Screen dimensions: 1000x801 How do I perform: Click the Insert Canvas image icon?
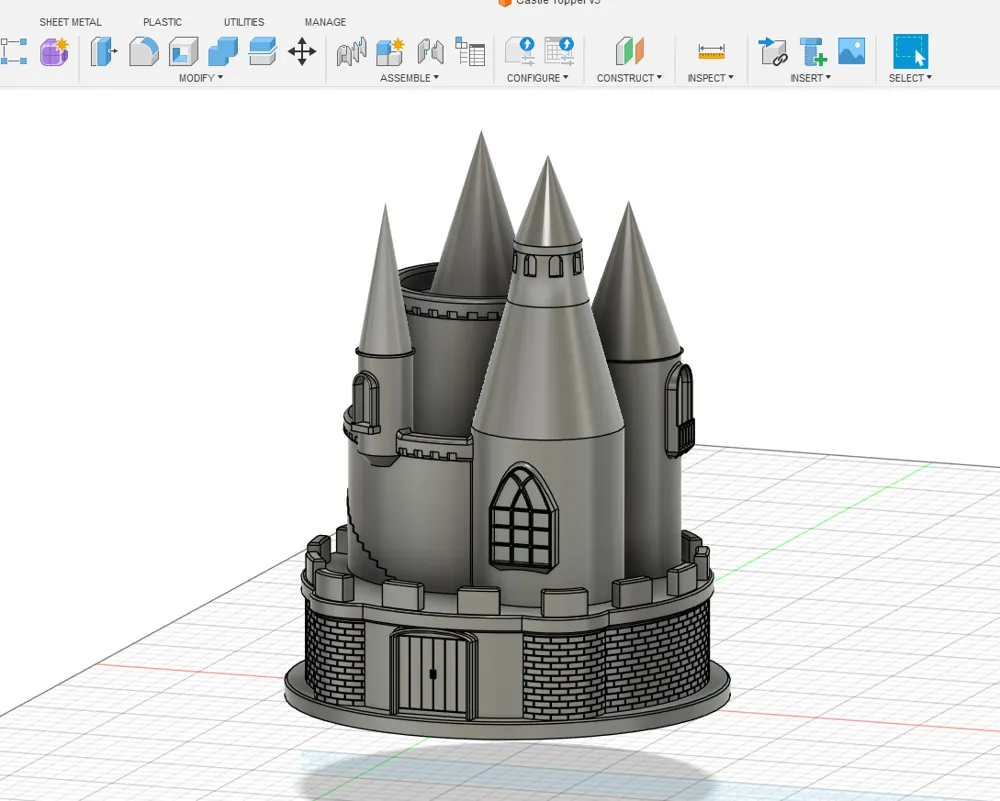tap(851, 52)
